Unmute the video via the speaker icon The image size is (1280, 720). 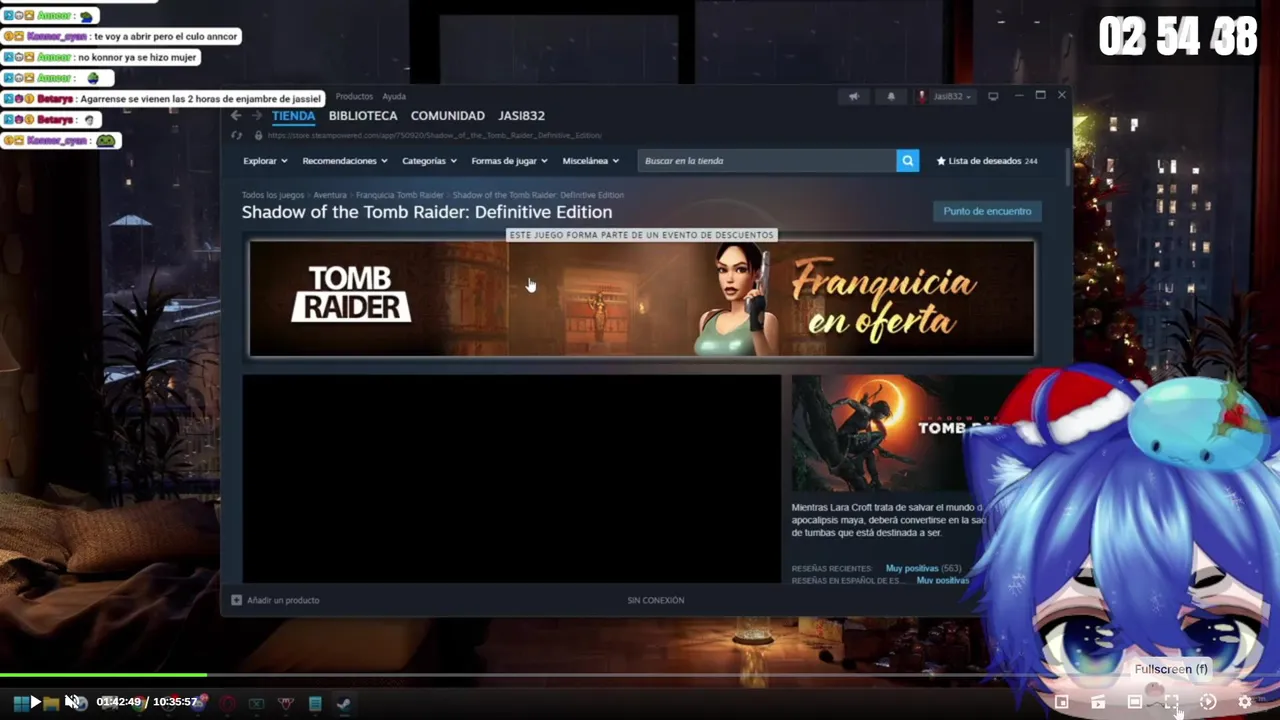(x=73, y=702)
